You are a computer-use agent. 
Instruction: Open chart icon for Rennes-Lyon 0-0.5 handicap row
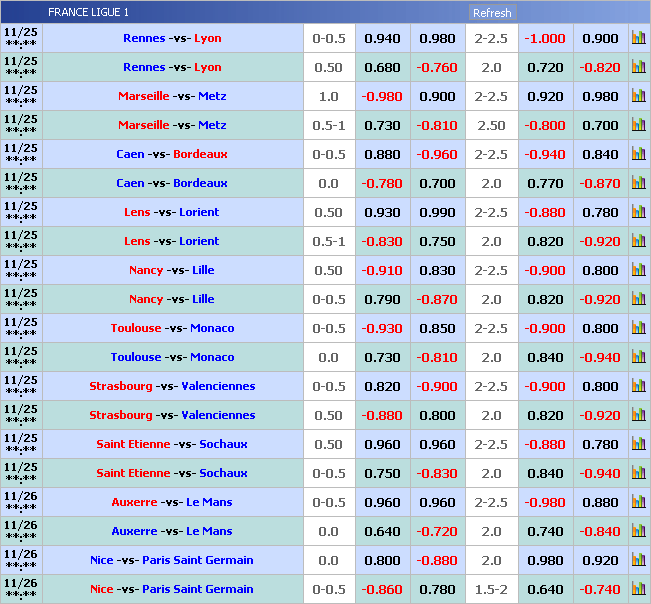[x=638, y=38]
